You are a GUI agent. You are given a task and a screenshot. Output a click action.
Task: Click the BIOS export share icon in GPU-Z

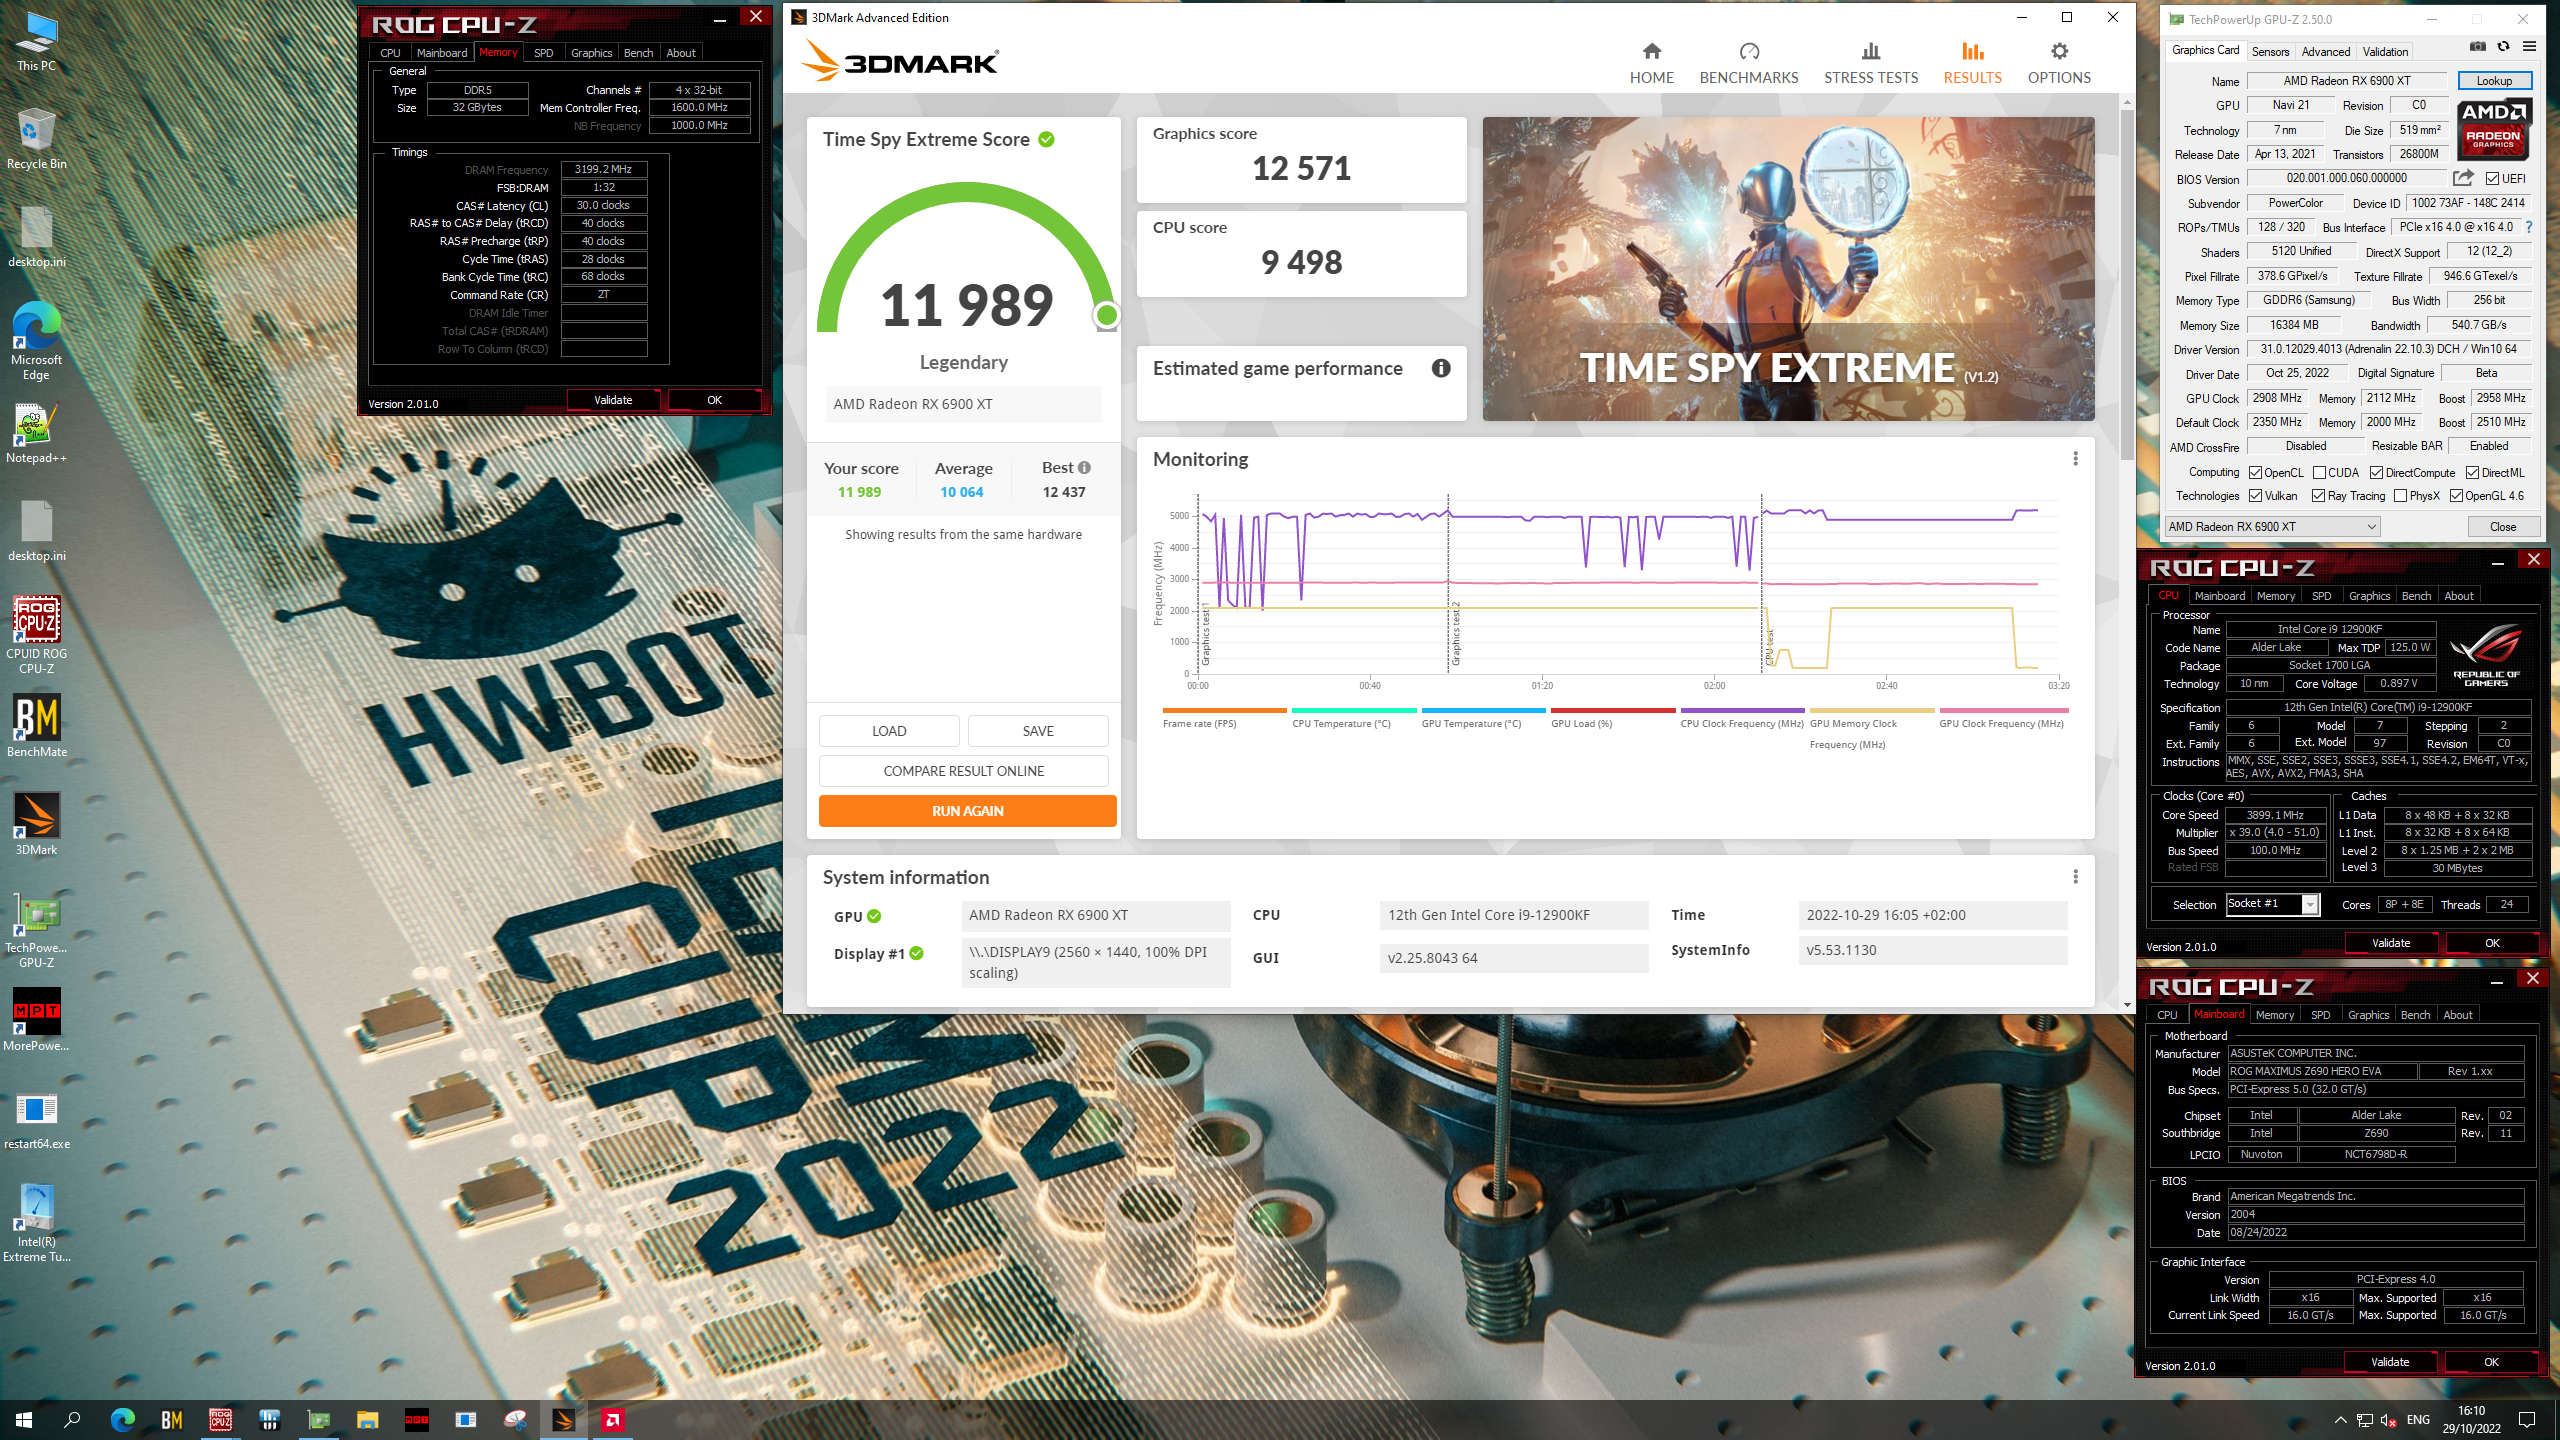click(x=2463, y=178)
